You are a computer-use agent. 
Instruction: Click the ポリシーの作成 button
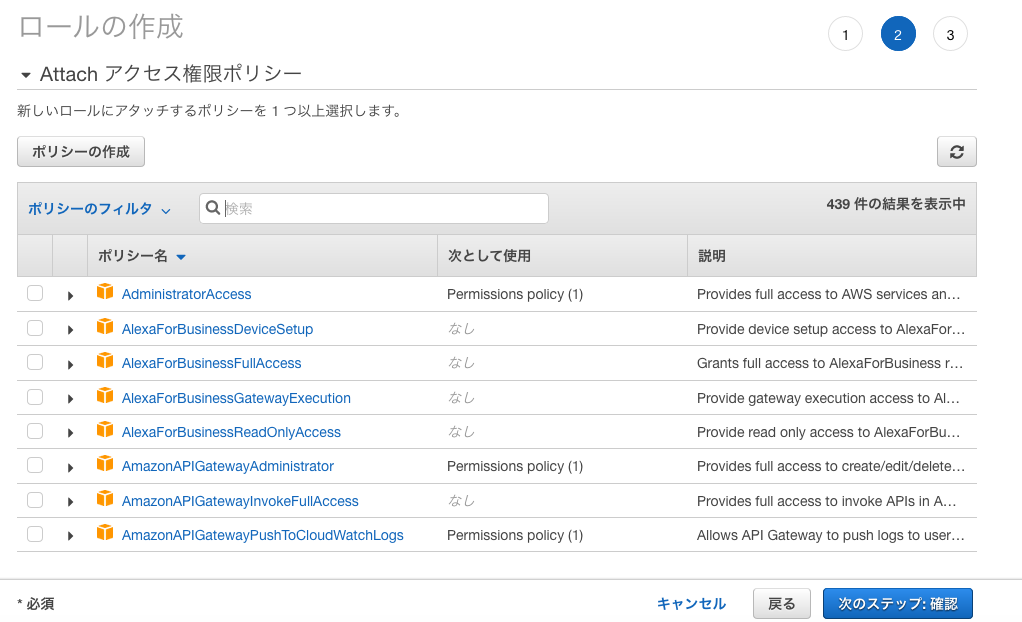coord(80,151)
